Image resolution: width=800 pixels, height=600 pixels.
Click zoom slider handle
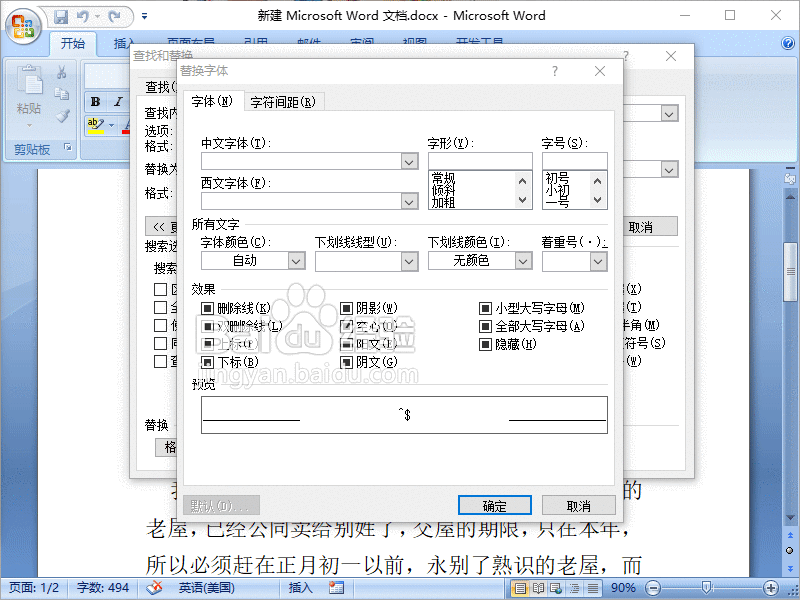tap(707, 588)
